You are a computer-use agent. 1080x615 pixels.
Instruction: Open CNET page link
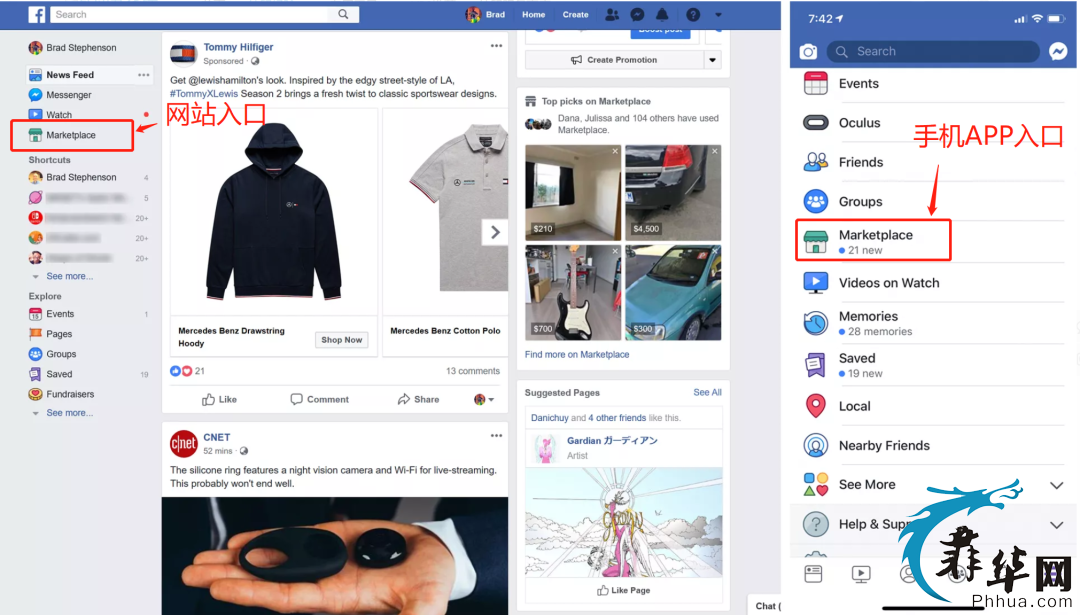click(x=216, y=437)
